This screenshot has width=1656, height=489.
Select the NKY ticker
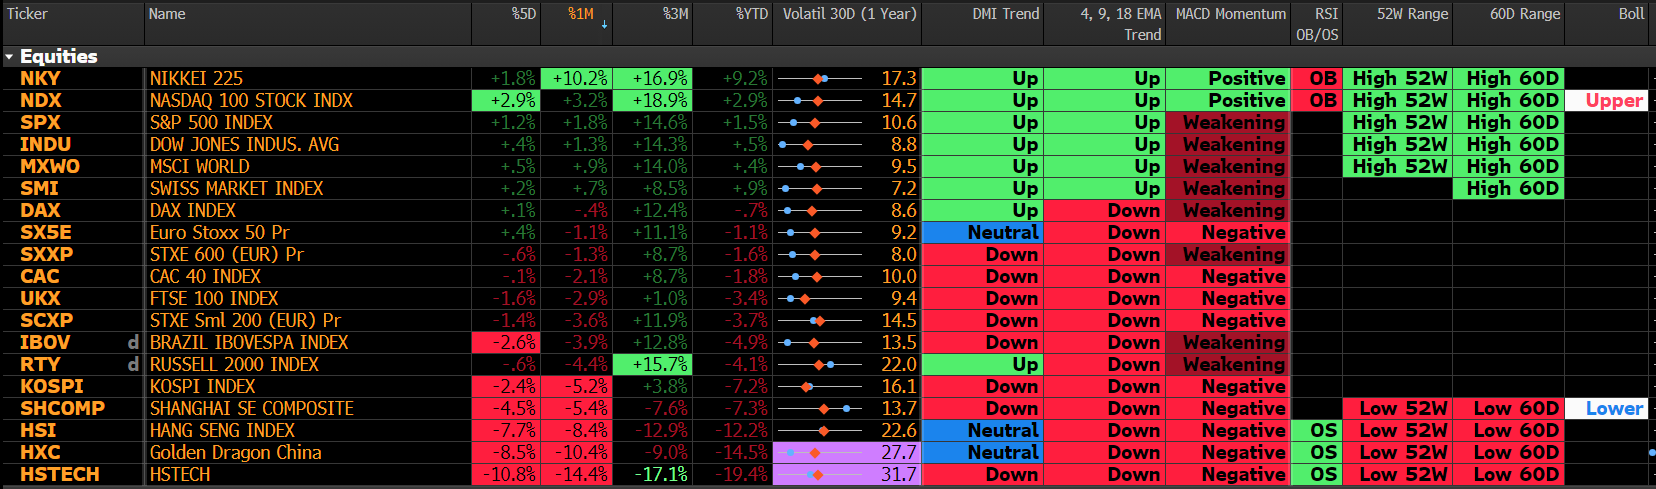pyautogui.click(x=40, y=78)
